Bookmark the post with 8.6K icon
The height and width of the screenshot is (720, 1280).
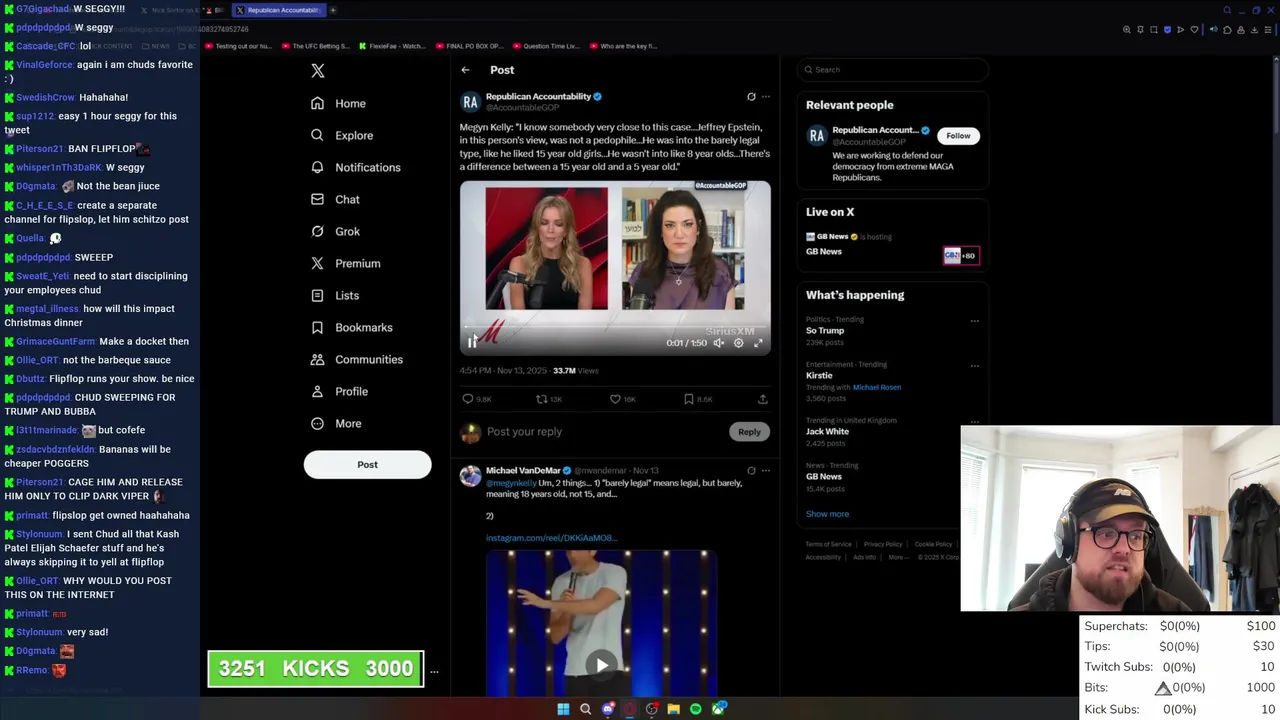click(x=698, y=399)
